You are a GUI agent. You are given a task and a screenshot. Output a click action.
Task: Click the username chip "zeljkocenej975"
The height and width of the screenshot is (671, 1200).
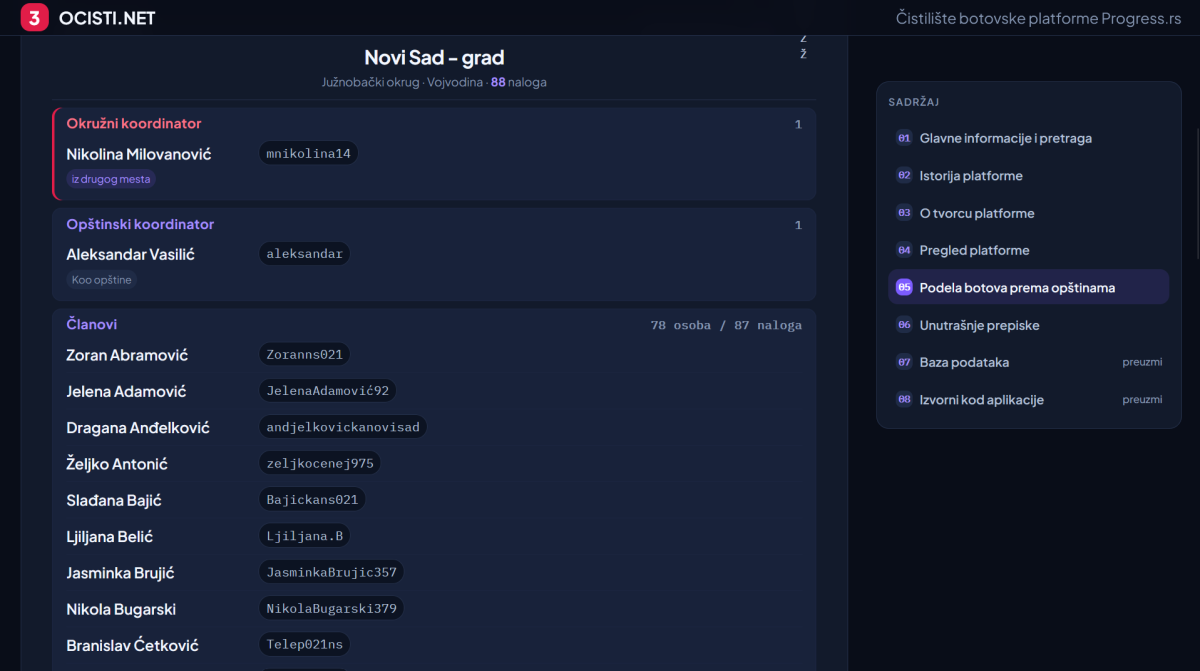320,464
